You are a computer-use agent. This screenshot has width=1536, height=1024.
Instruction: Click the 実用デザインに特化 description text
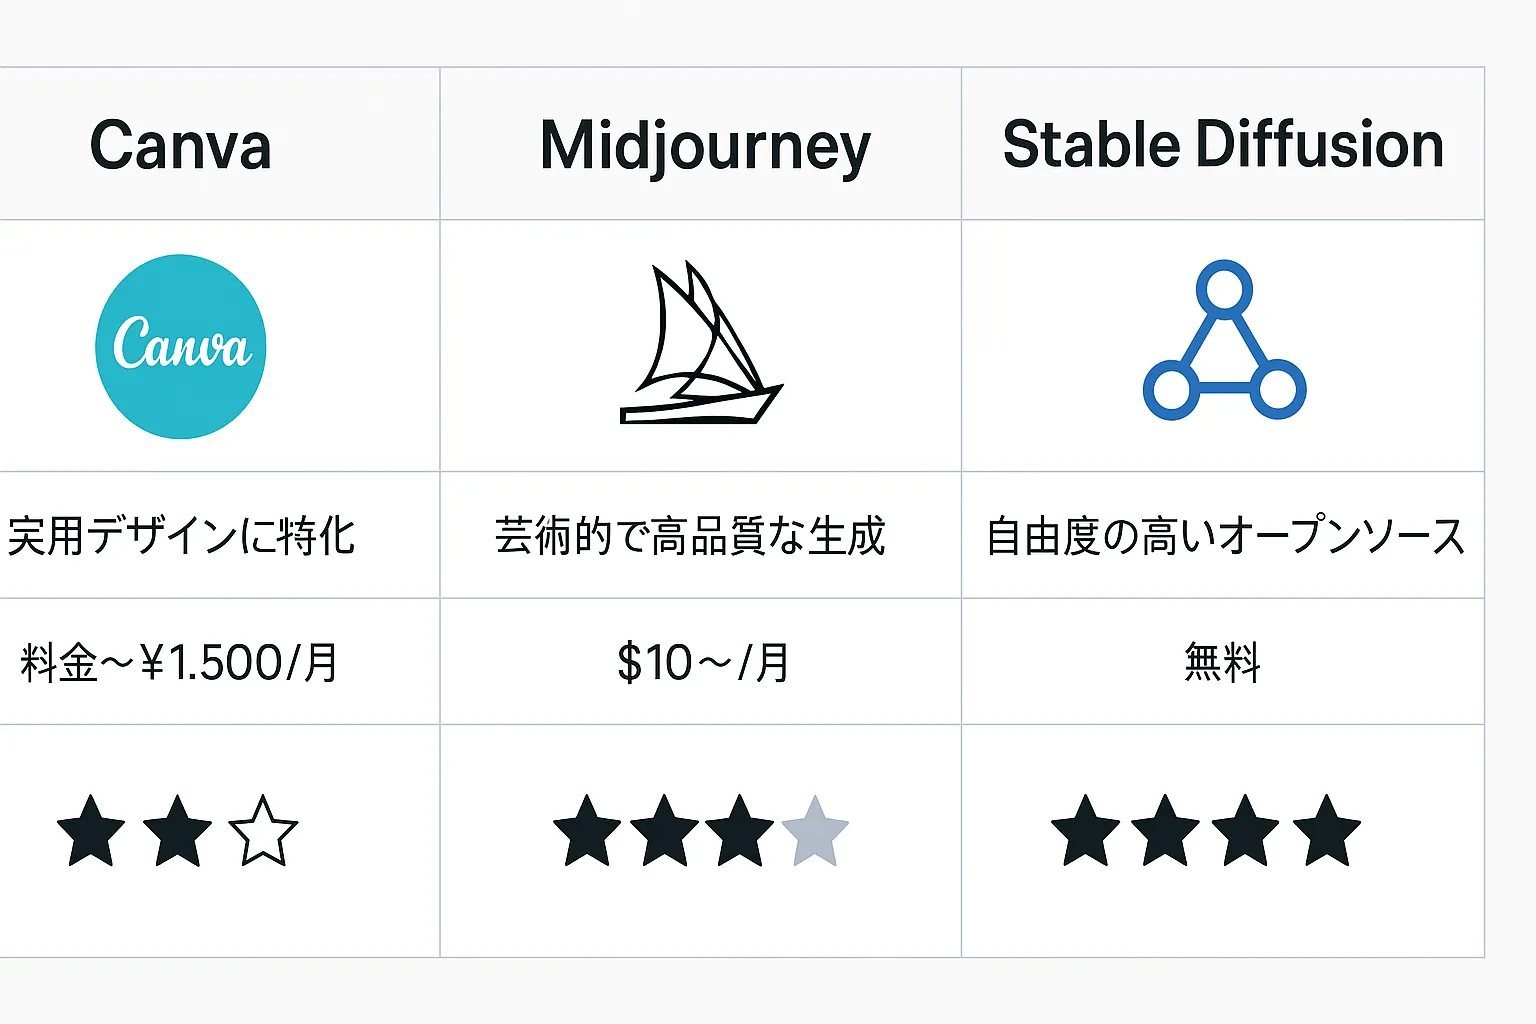[181, 536]
